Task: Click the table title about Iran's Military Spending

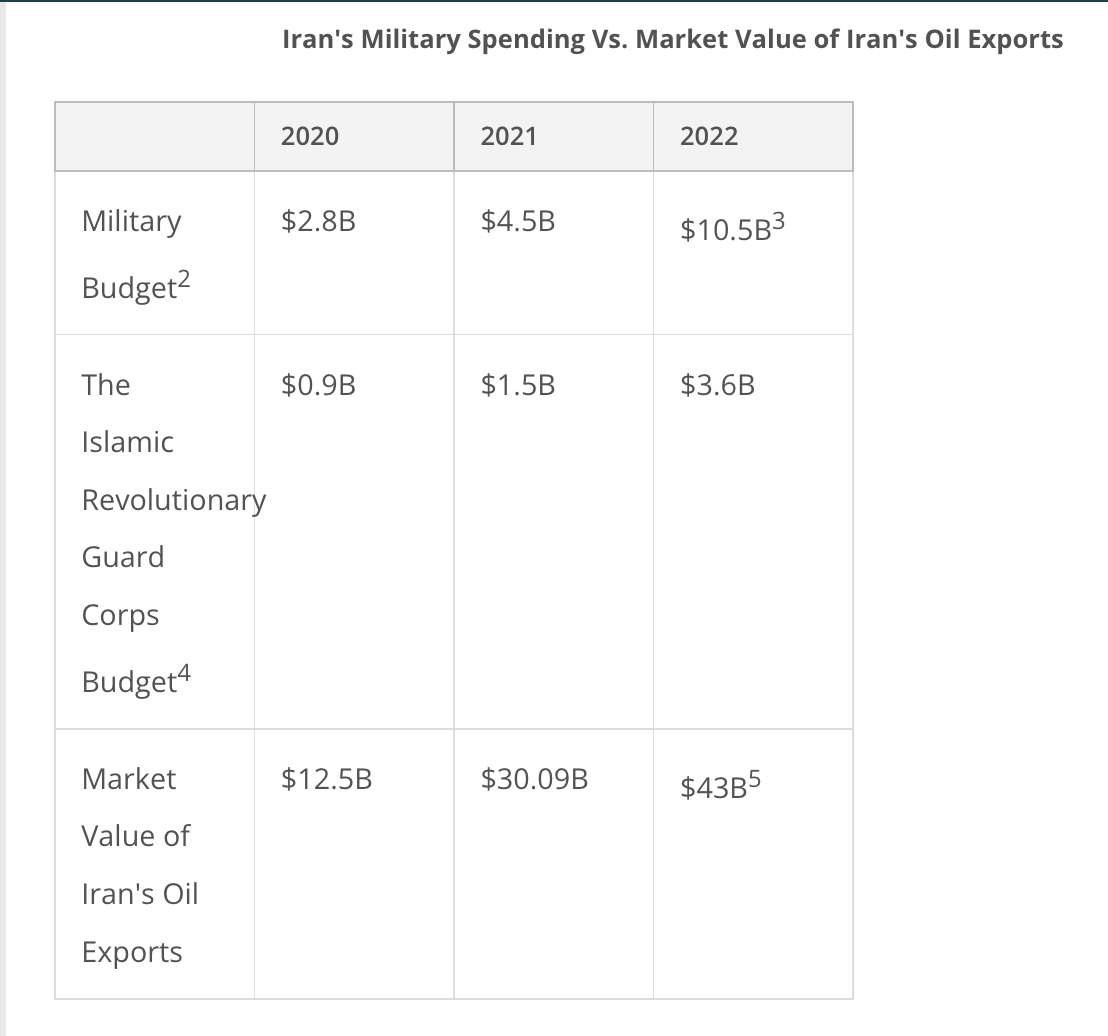Action: 672,39
